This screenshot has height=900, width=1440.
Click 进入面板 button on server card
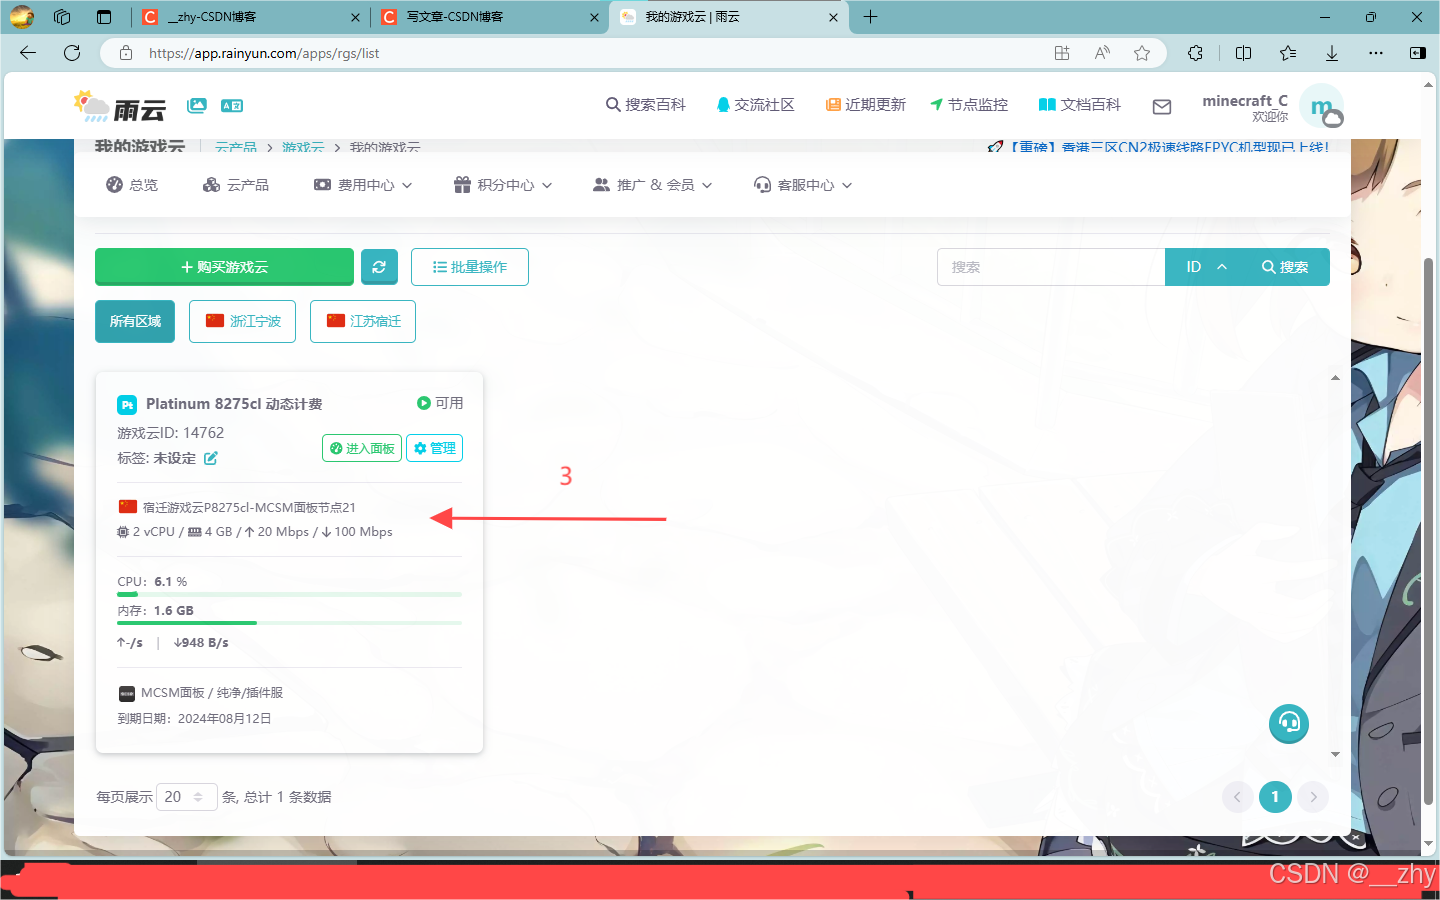click(x=362, y=448)
